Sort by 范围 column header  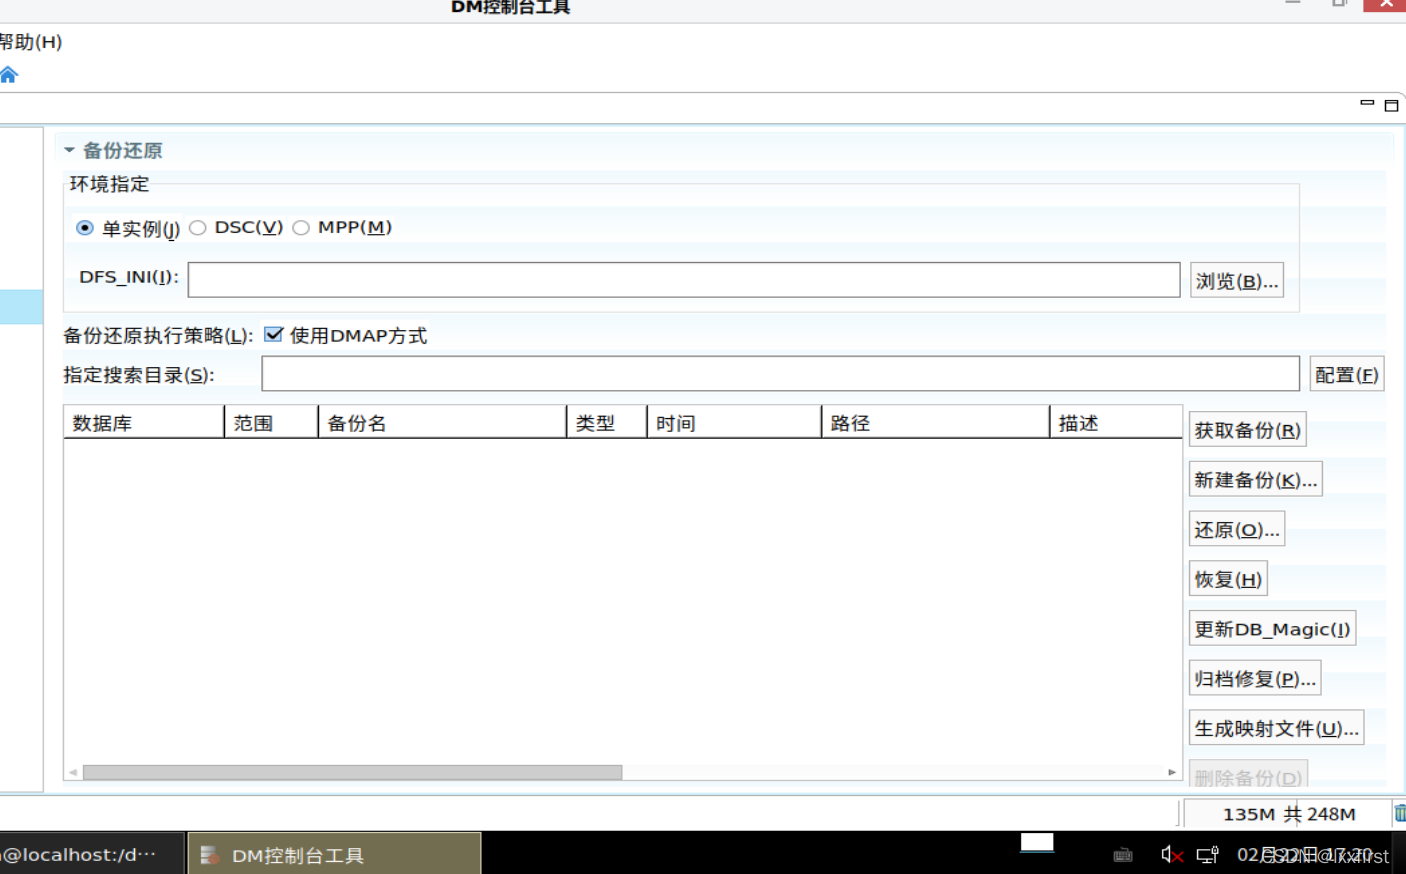coord(271,422)
